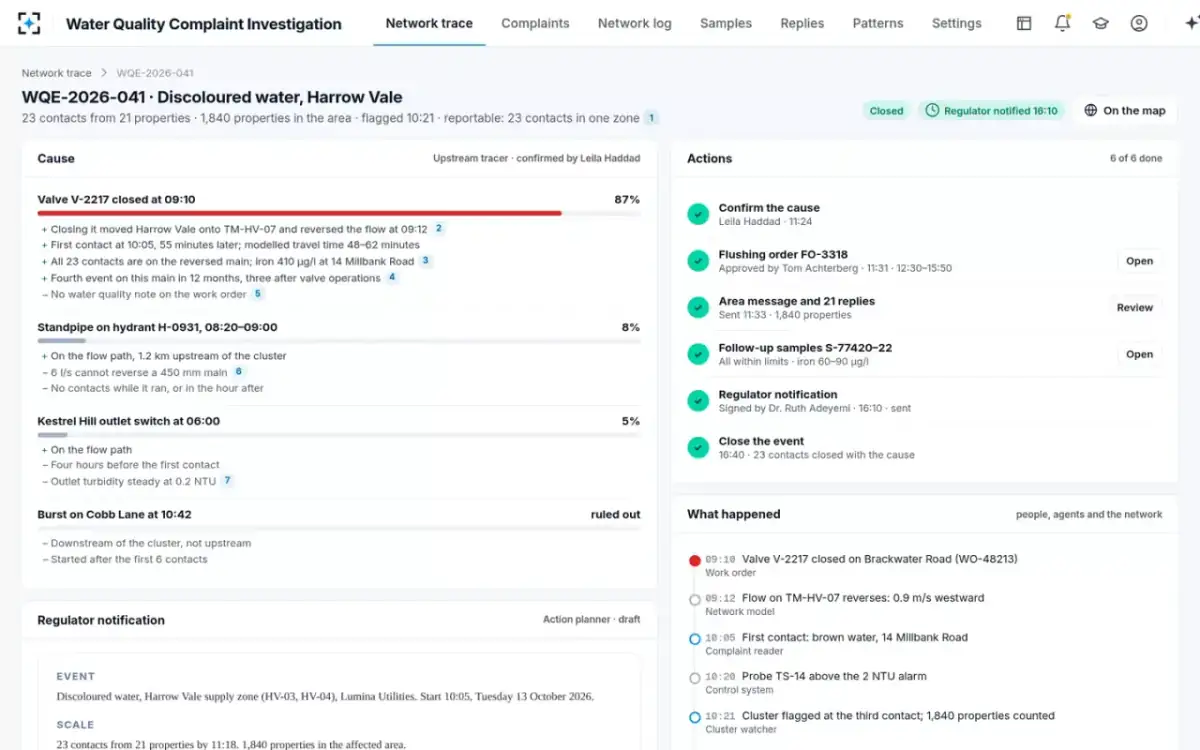
Task: Open the layout panel icon
Action: 1024,23
